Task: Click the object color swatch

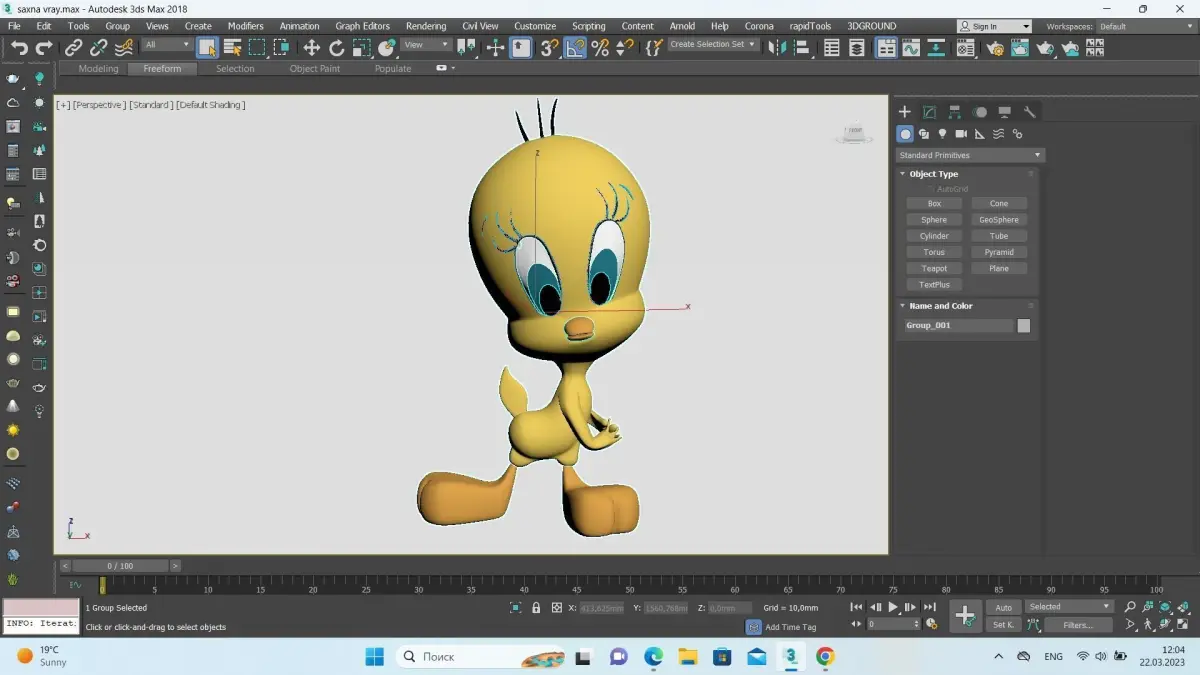Action: pyautogui.click(x=1024, y=325)
